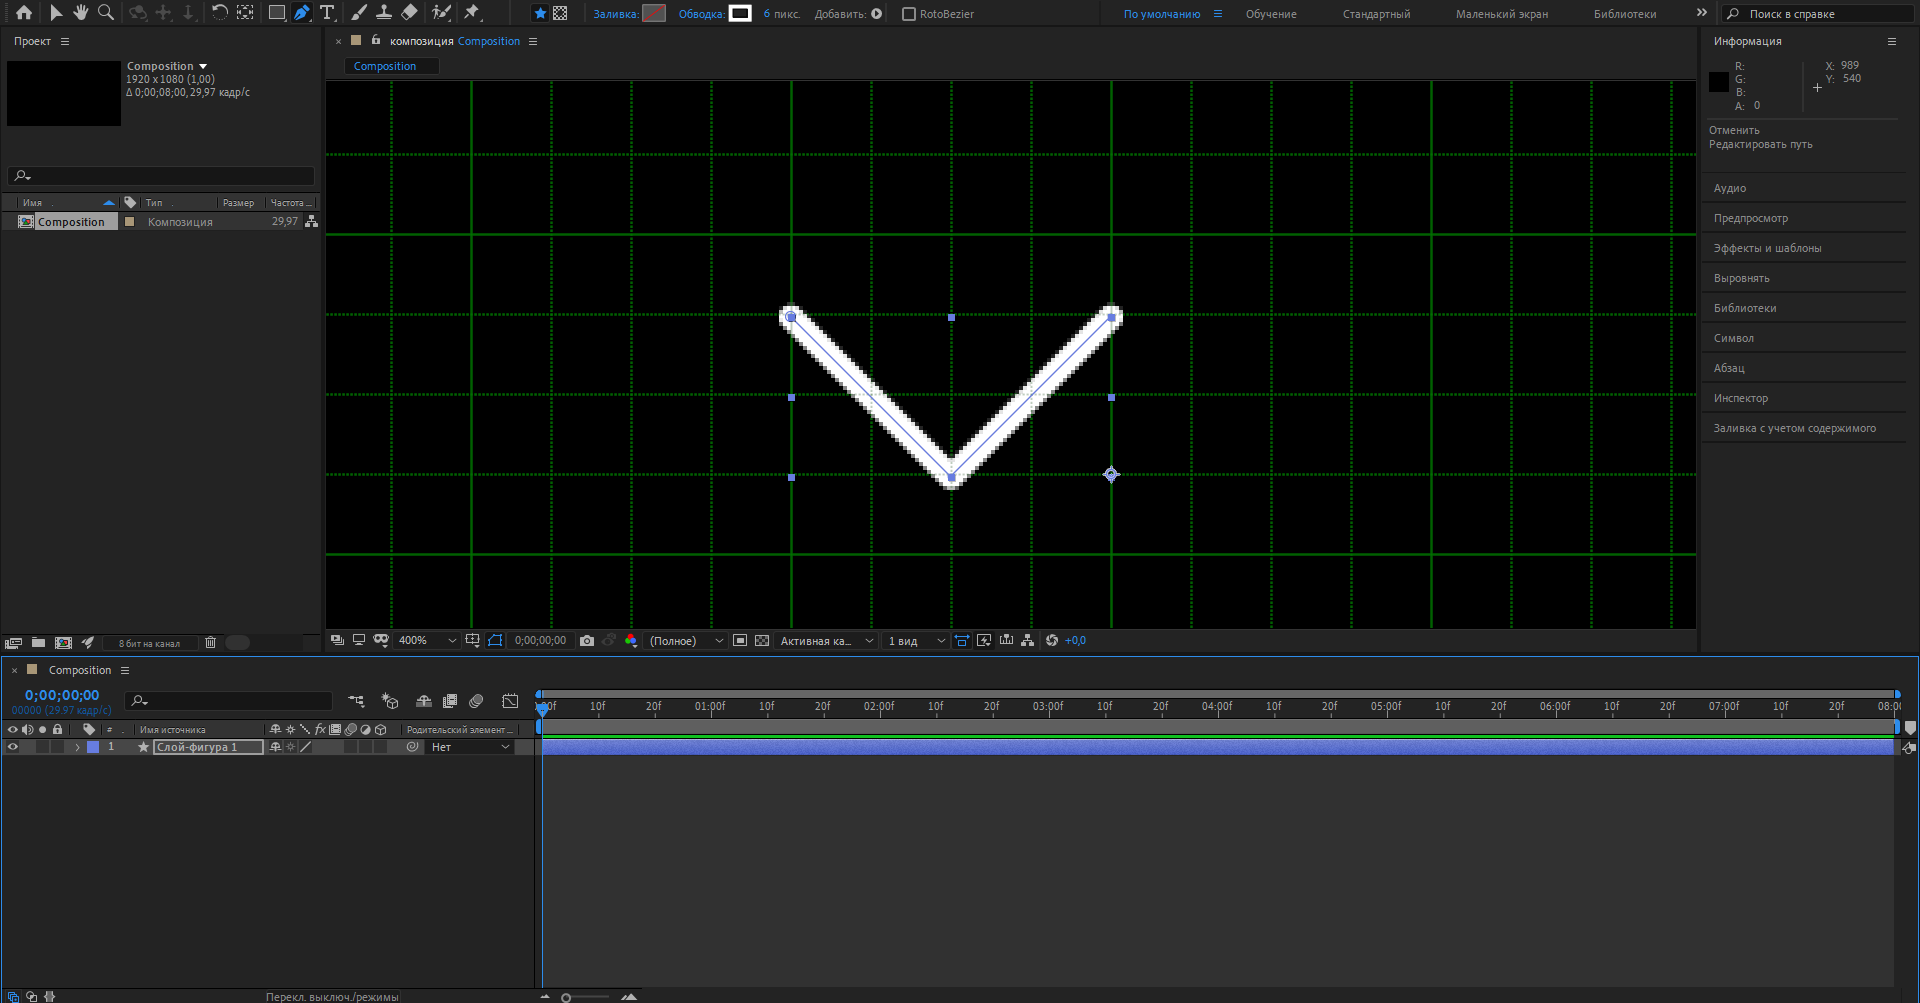Select the Selection arrow tool
The height and width of the screenshot is (1003, 1920).
point(56,13)
